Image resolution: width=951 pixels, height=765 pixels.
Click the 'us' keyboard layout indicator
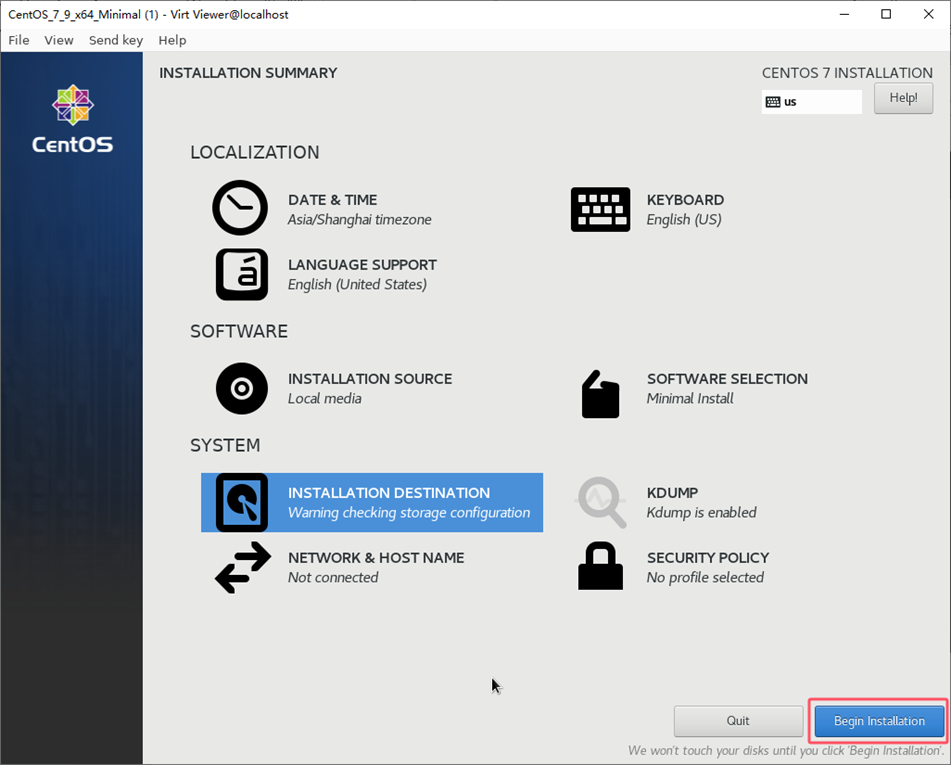click(x=812, y=102)
